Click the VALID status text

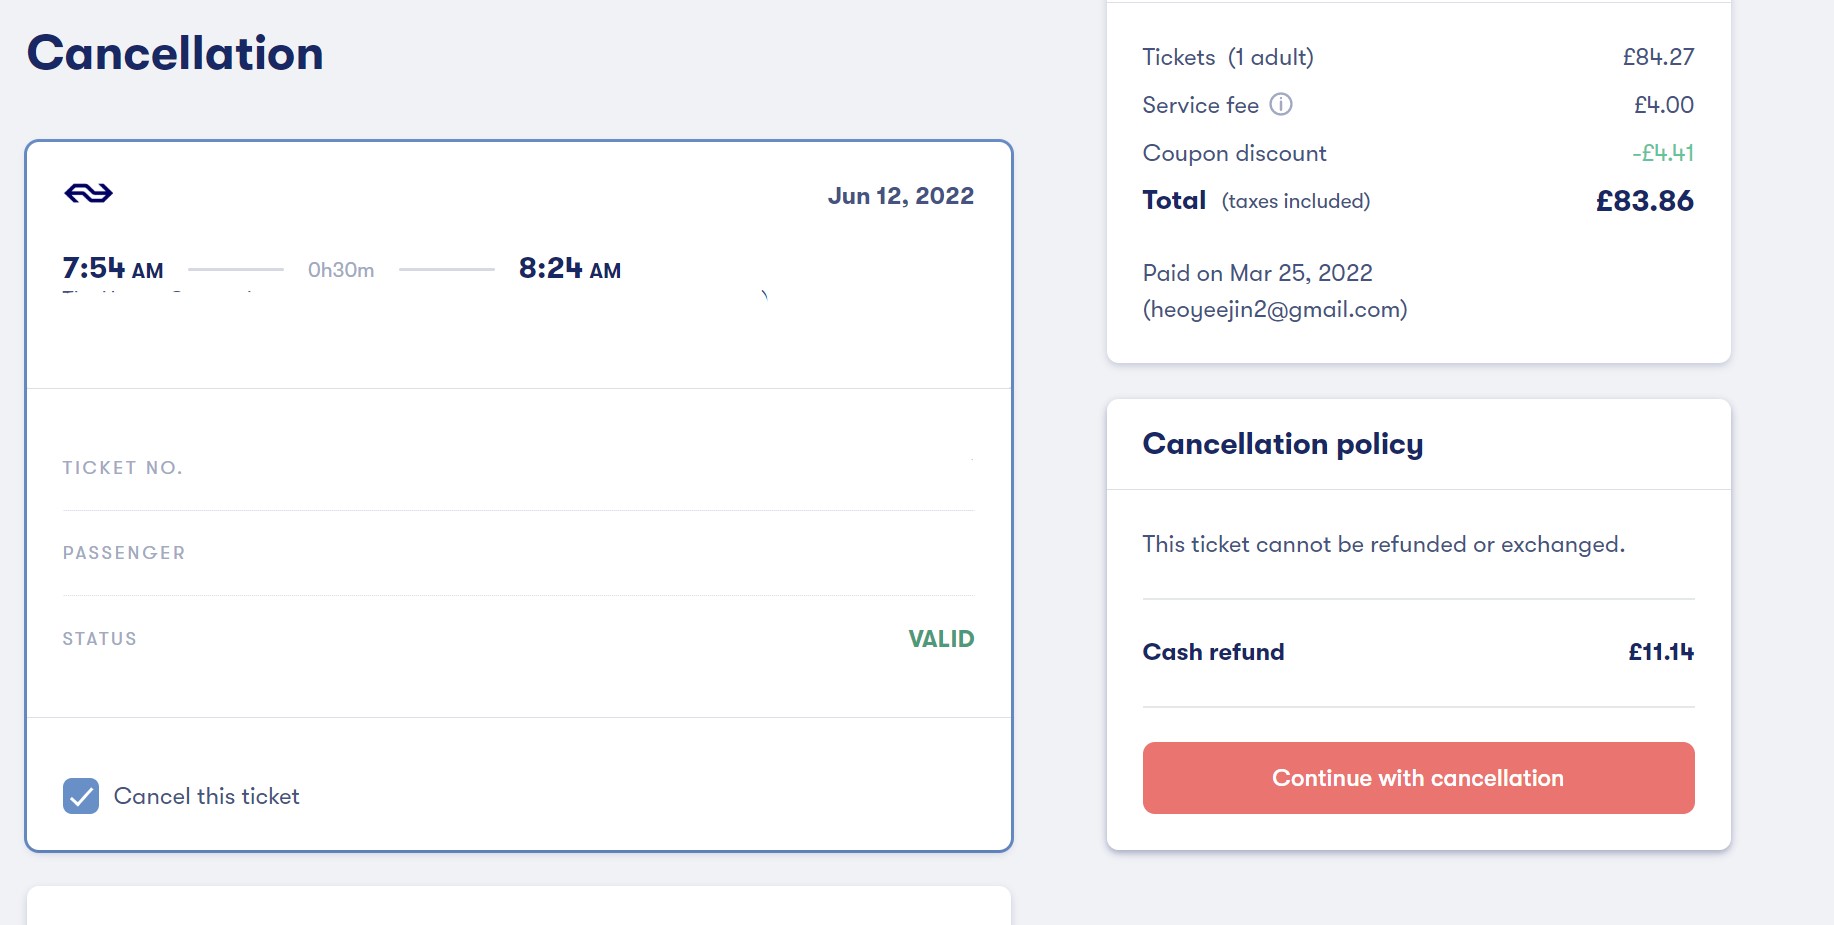pos(940,639)
